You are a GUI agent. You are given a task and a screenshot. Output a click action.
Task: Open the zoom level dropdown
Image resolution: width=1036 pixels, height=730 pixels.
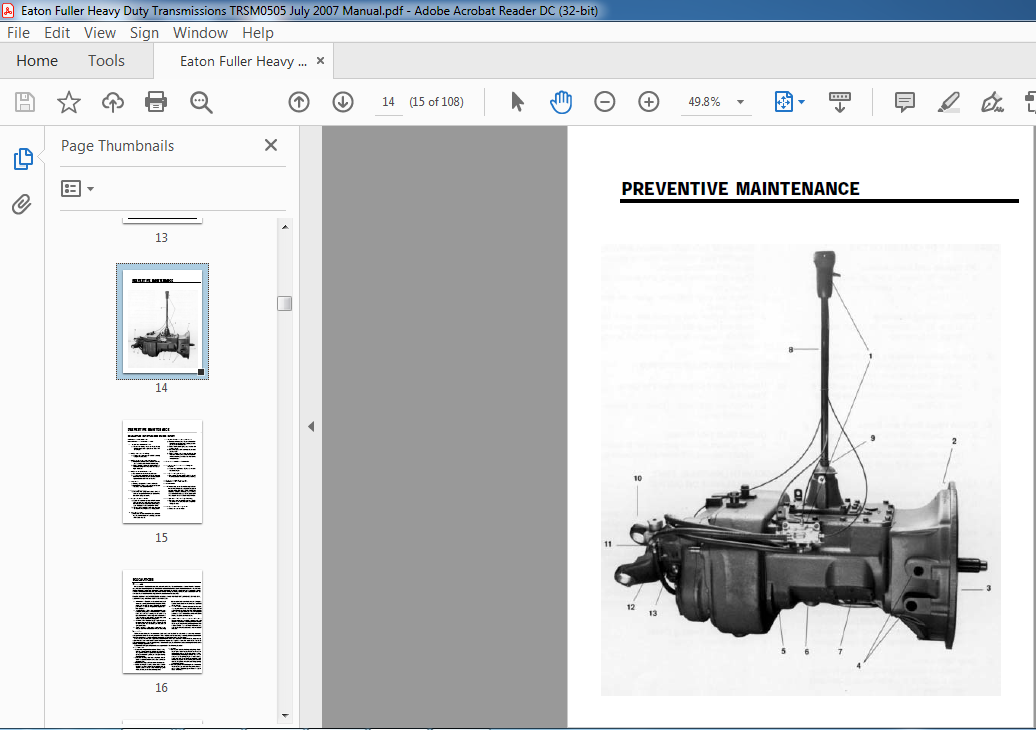[741, 102]
